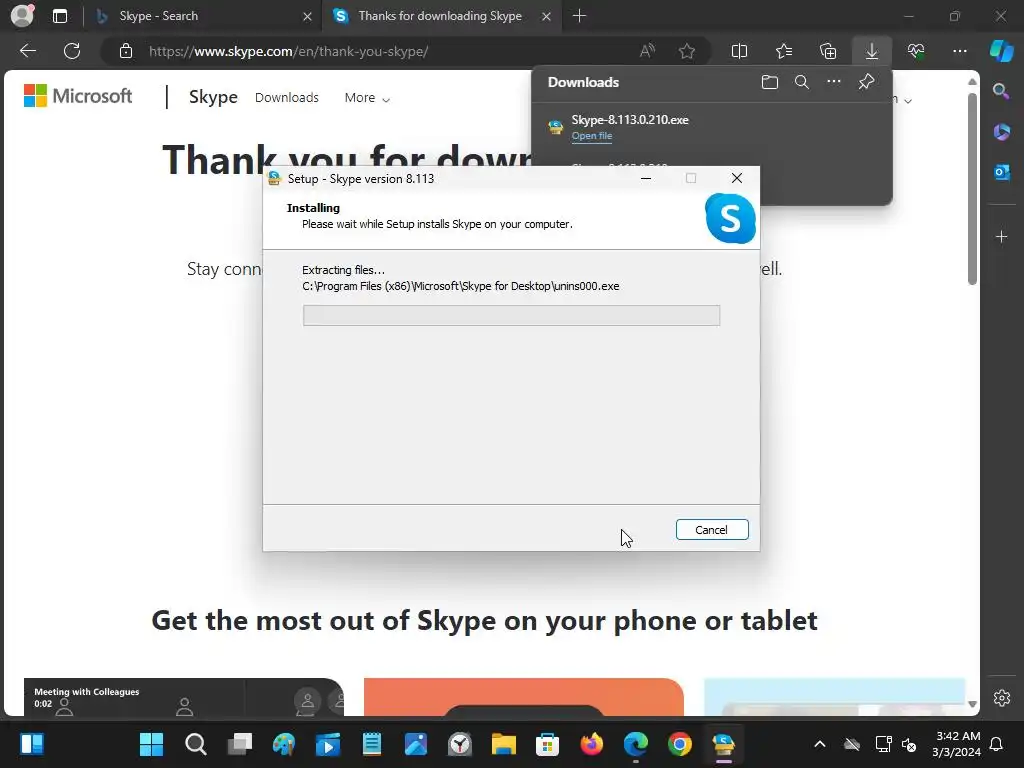Add a sidebar app with plus icon
Image resolution: width=1024 pixels, height=768 pixels.
1001,236
